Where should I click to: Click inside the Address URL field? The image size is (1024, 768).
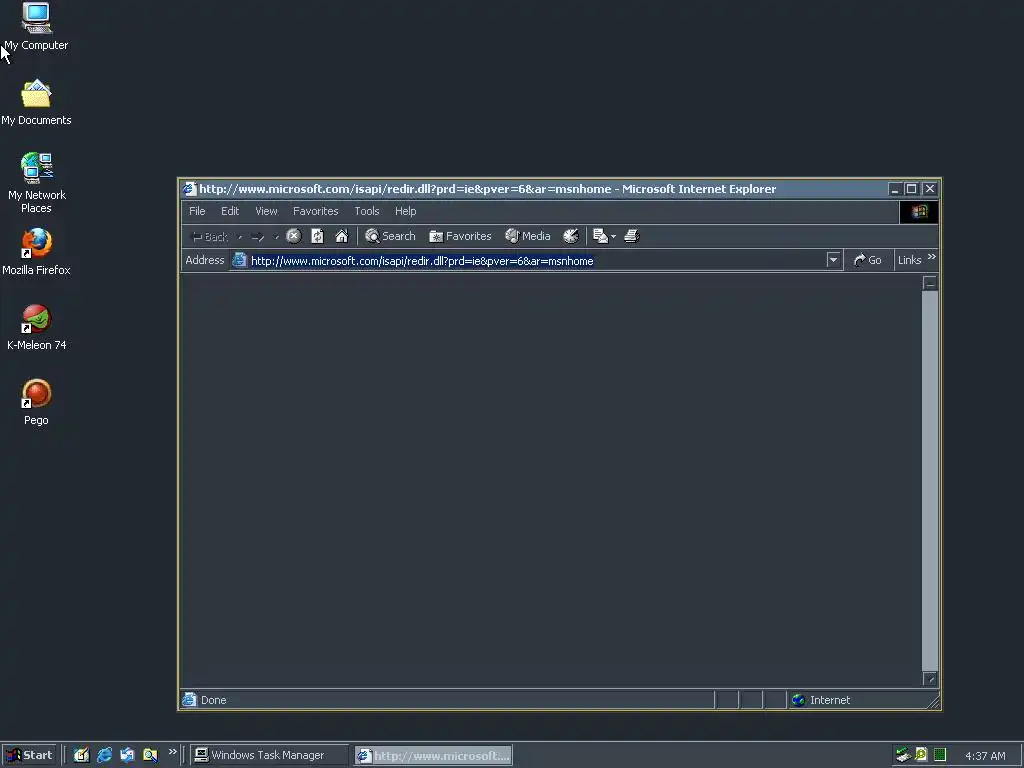[536, 261]
